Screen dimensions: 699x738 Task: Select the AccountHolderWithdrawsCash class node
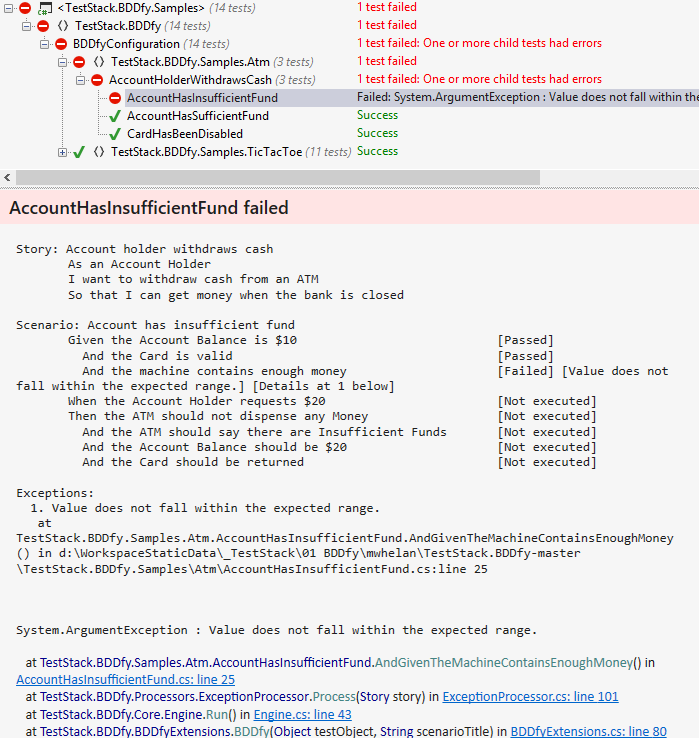pyautogui.click(x=190, y=80)
